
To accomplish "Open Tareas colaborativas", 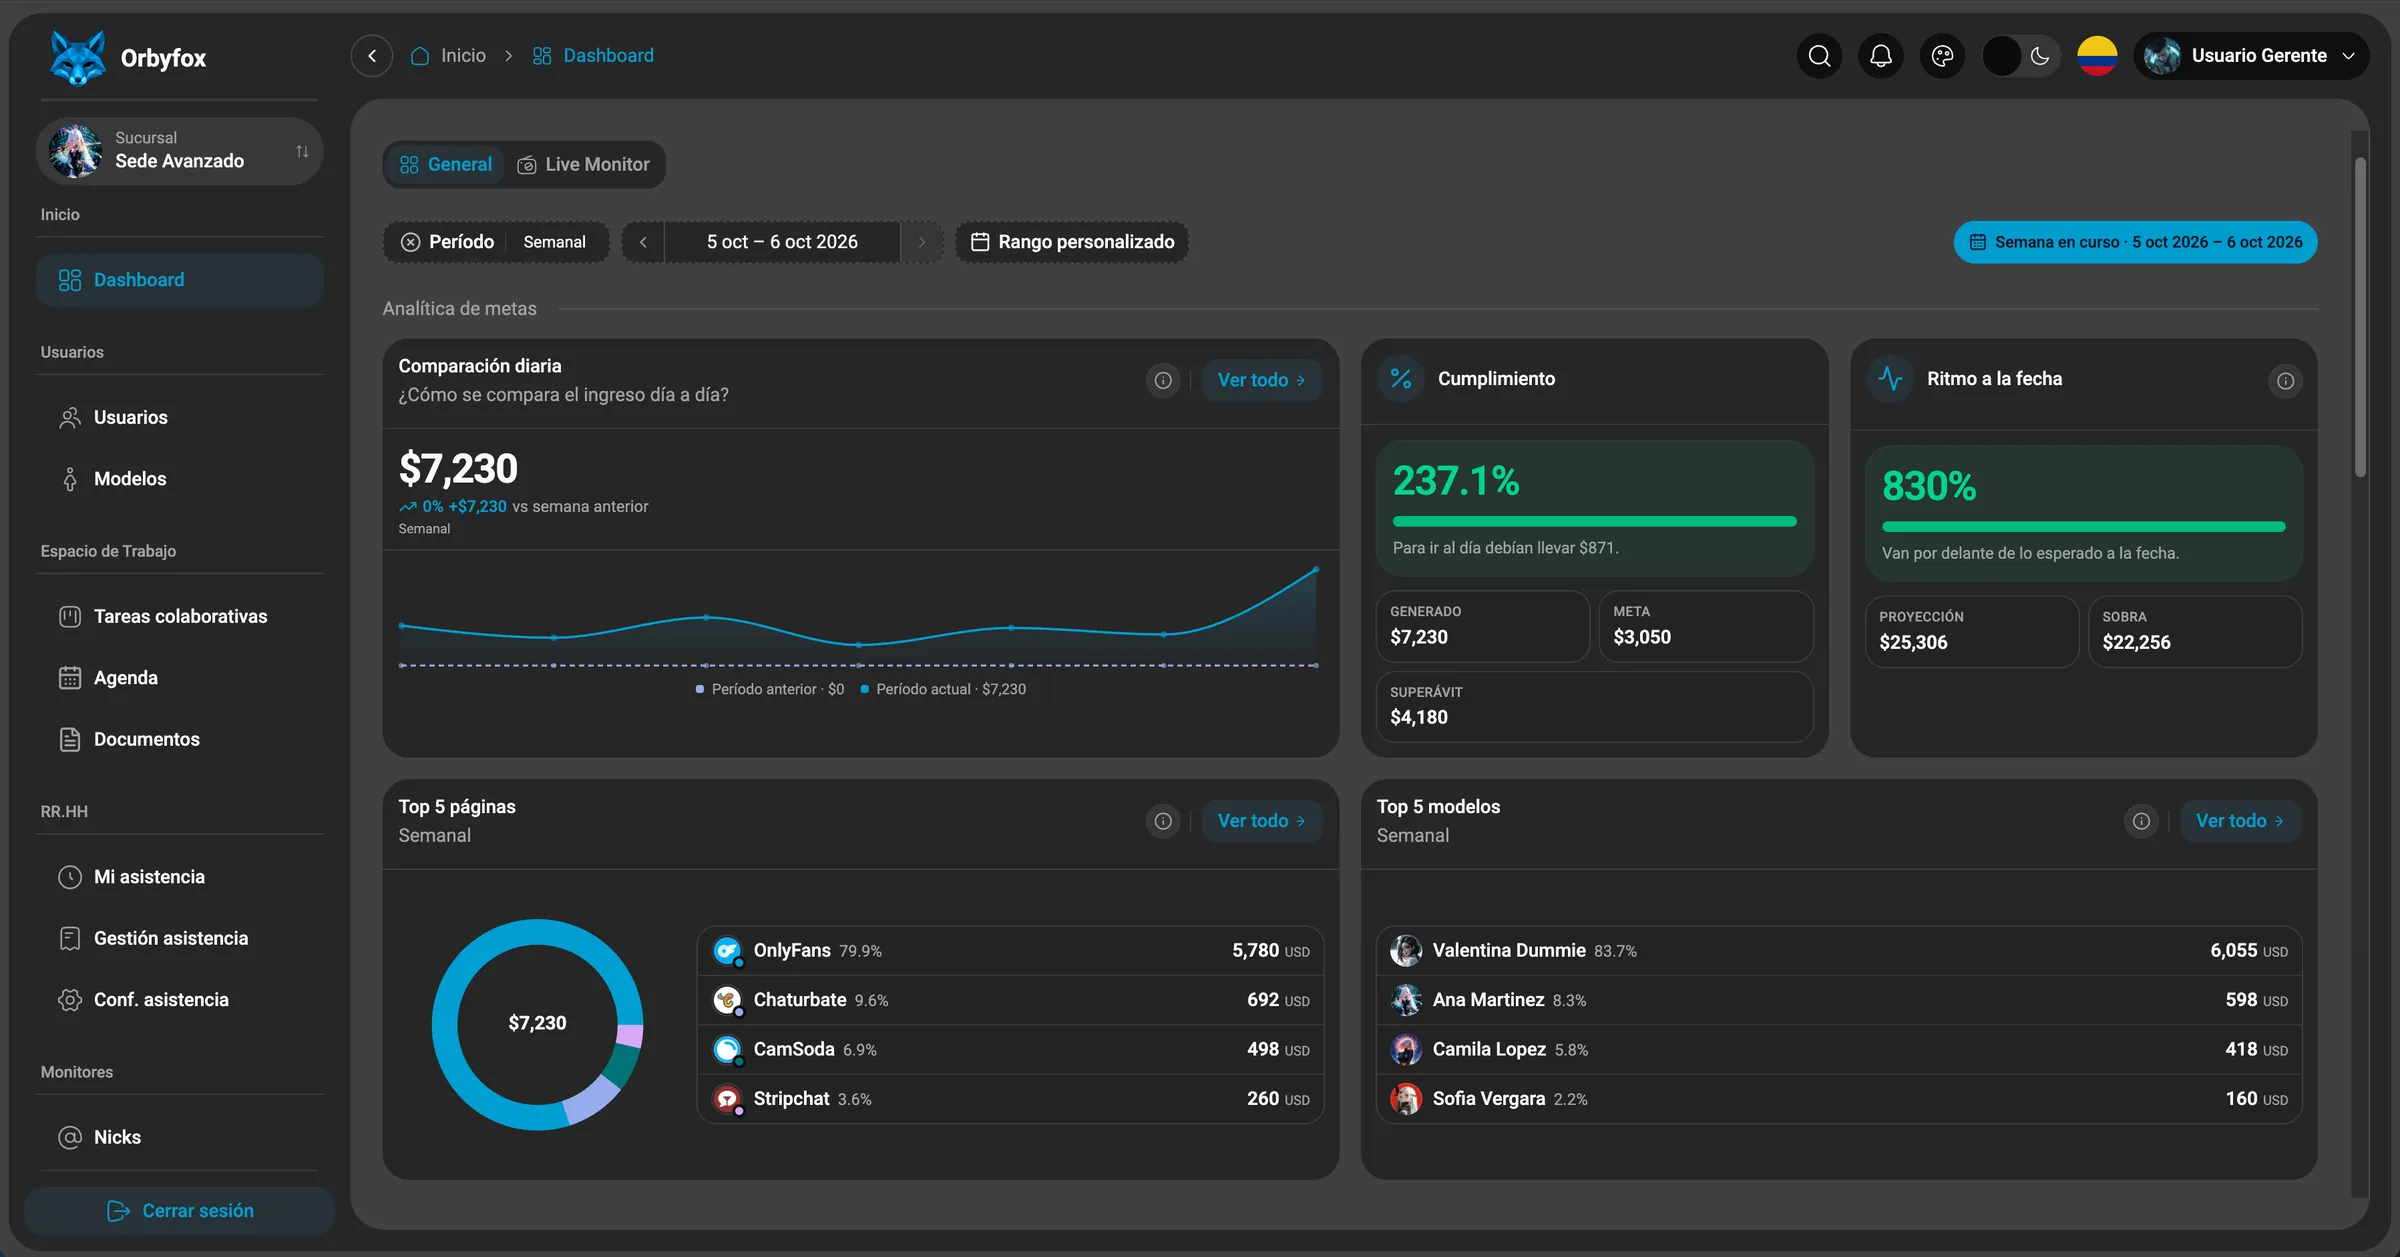I will click(x=180, y=617).
